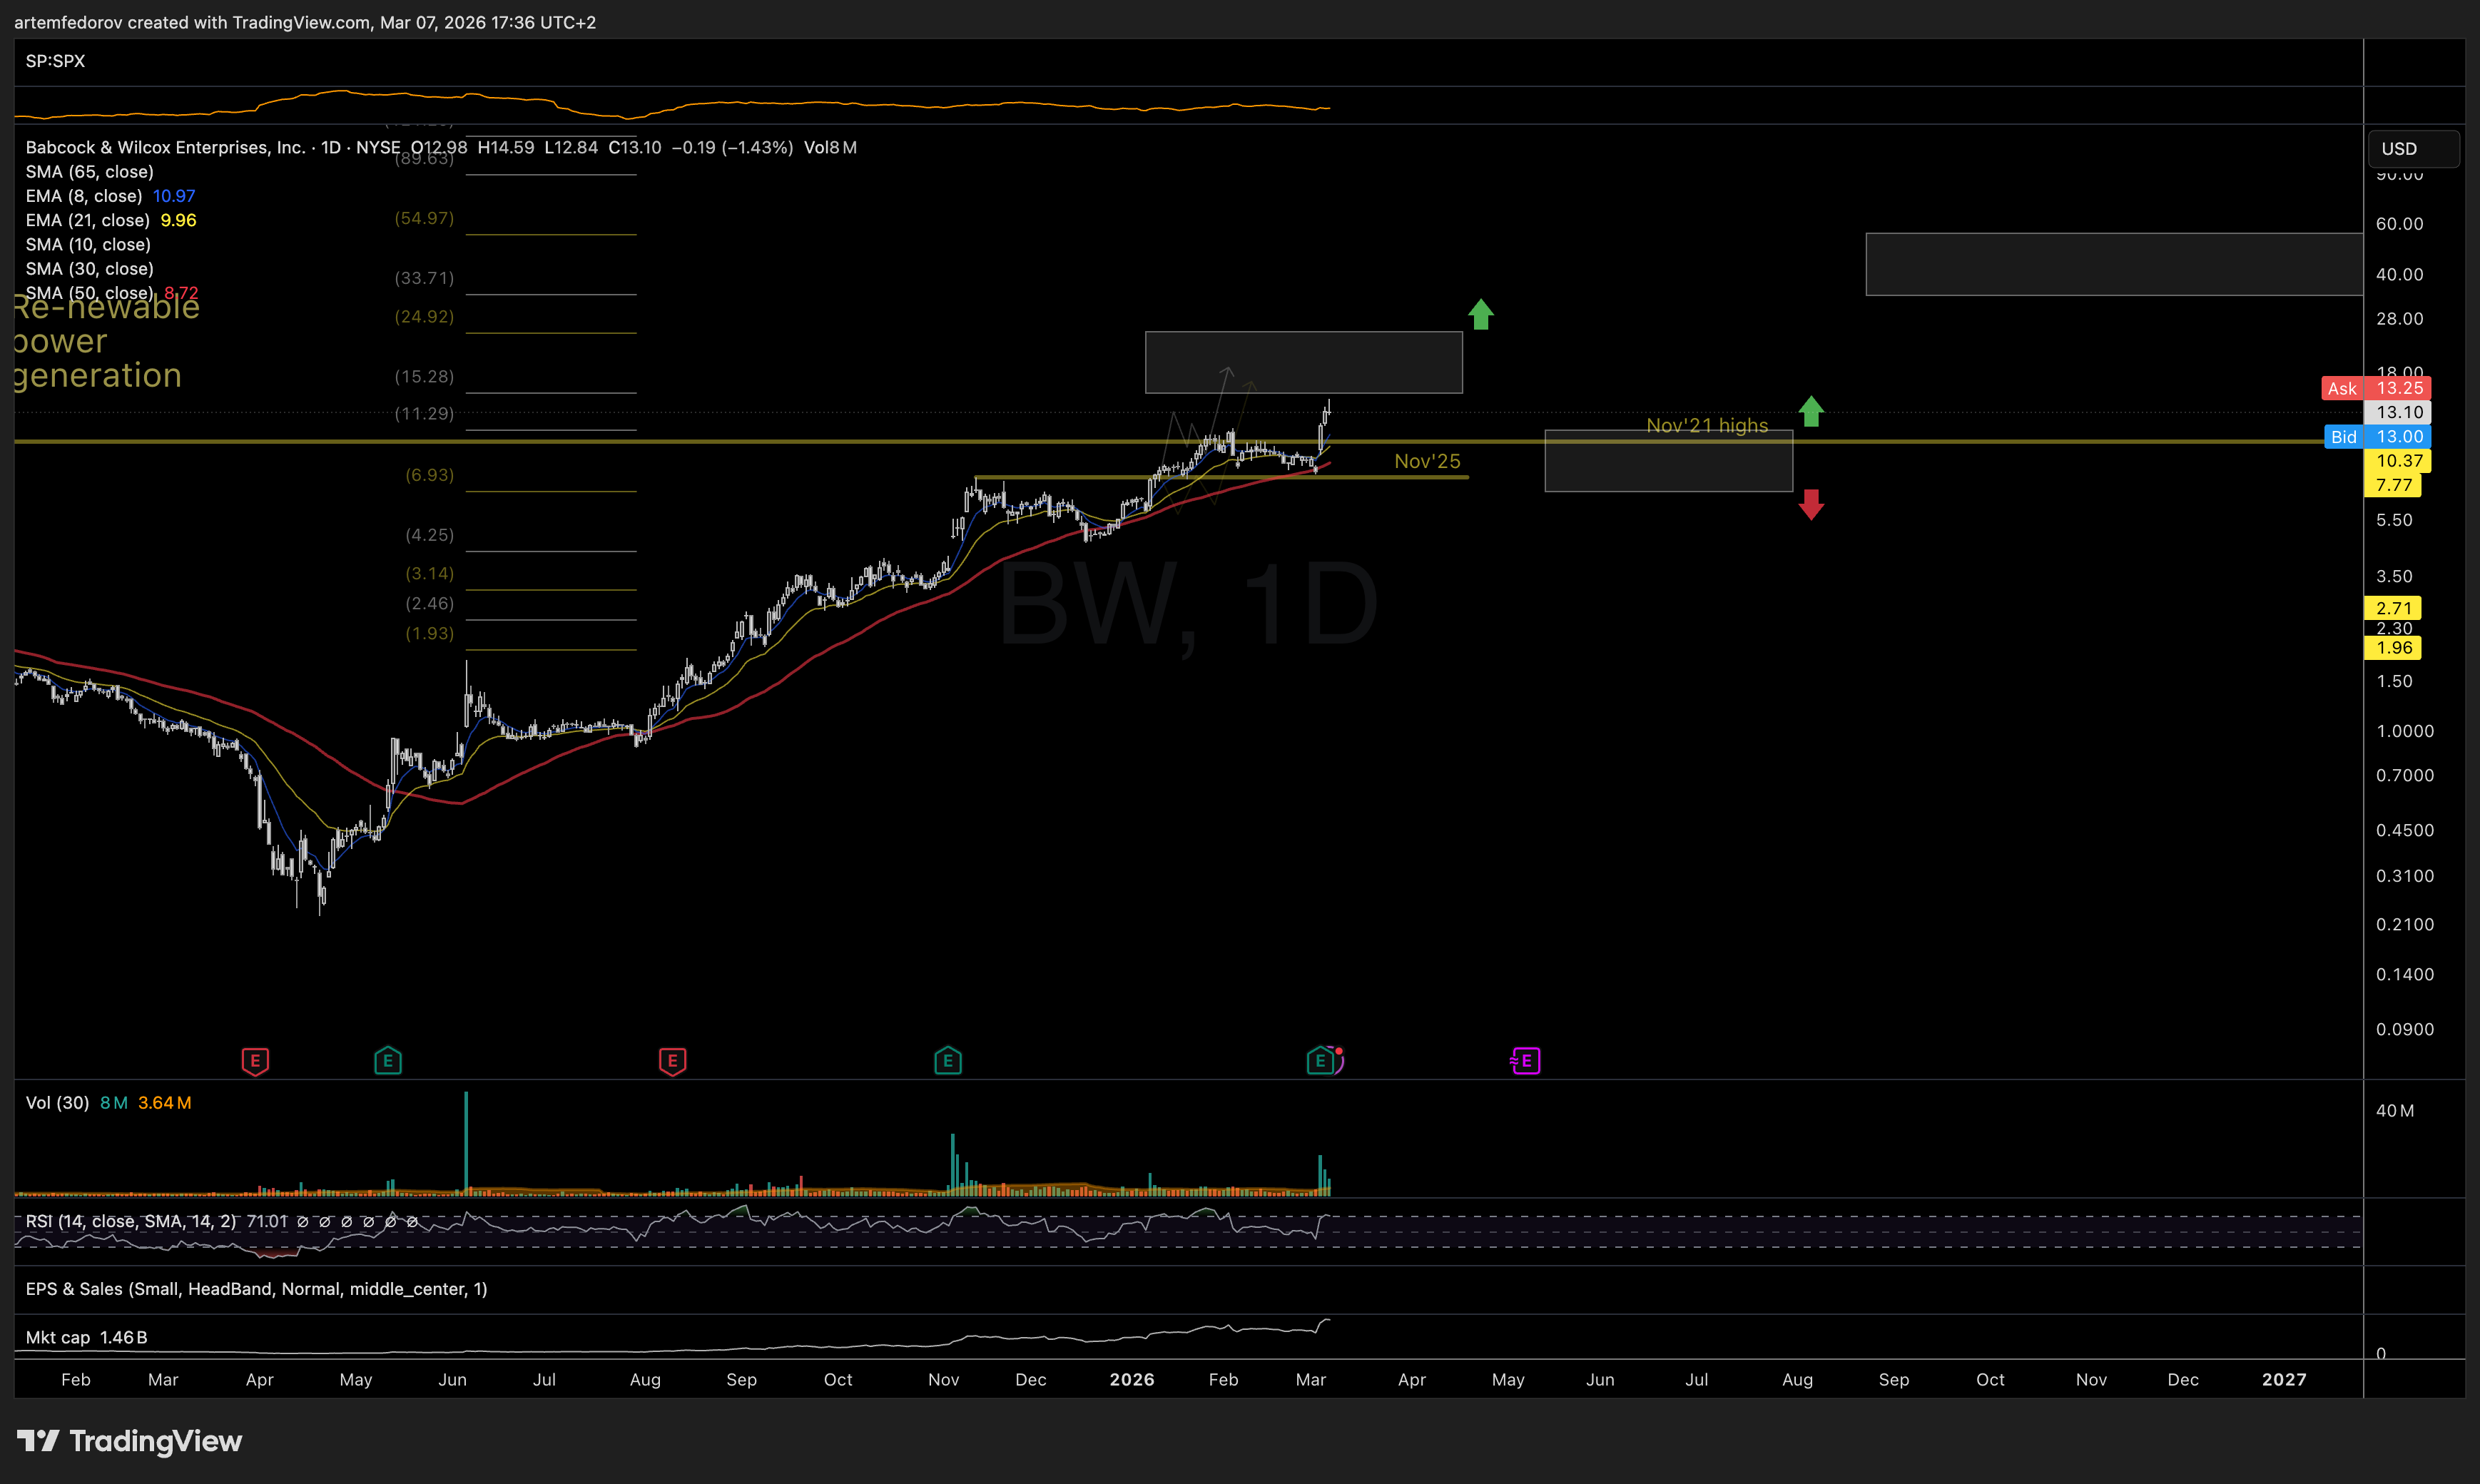Click the Ask 13.25 price label

(2376, 389)
